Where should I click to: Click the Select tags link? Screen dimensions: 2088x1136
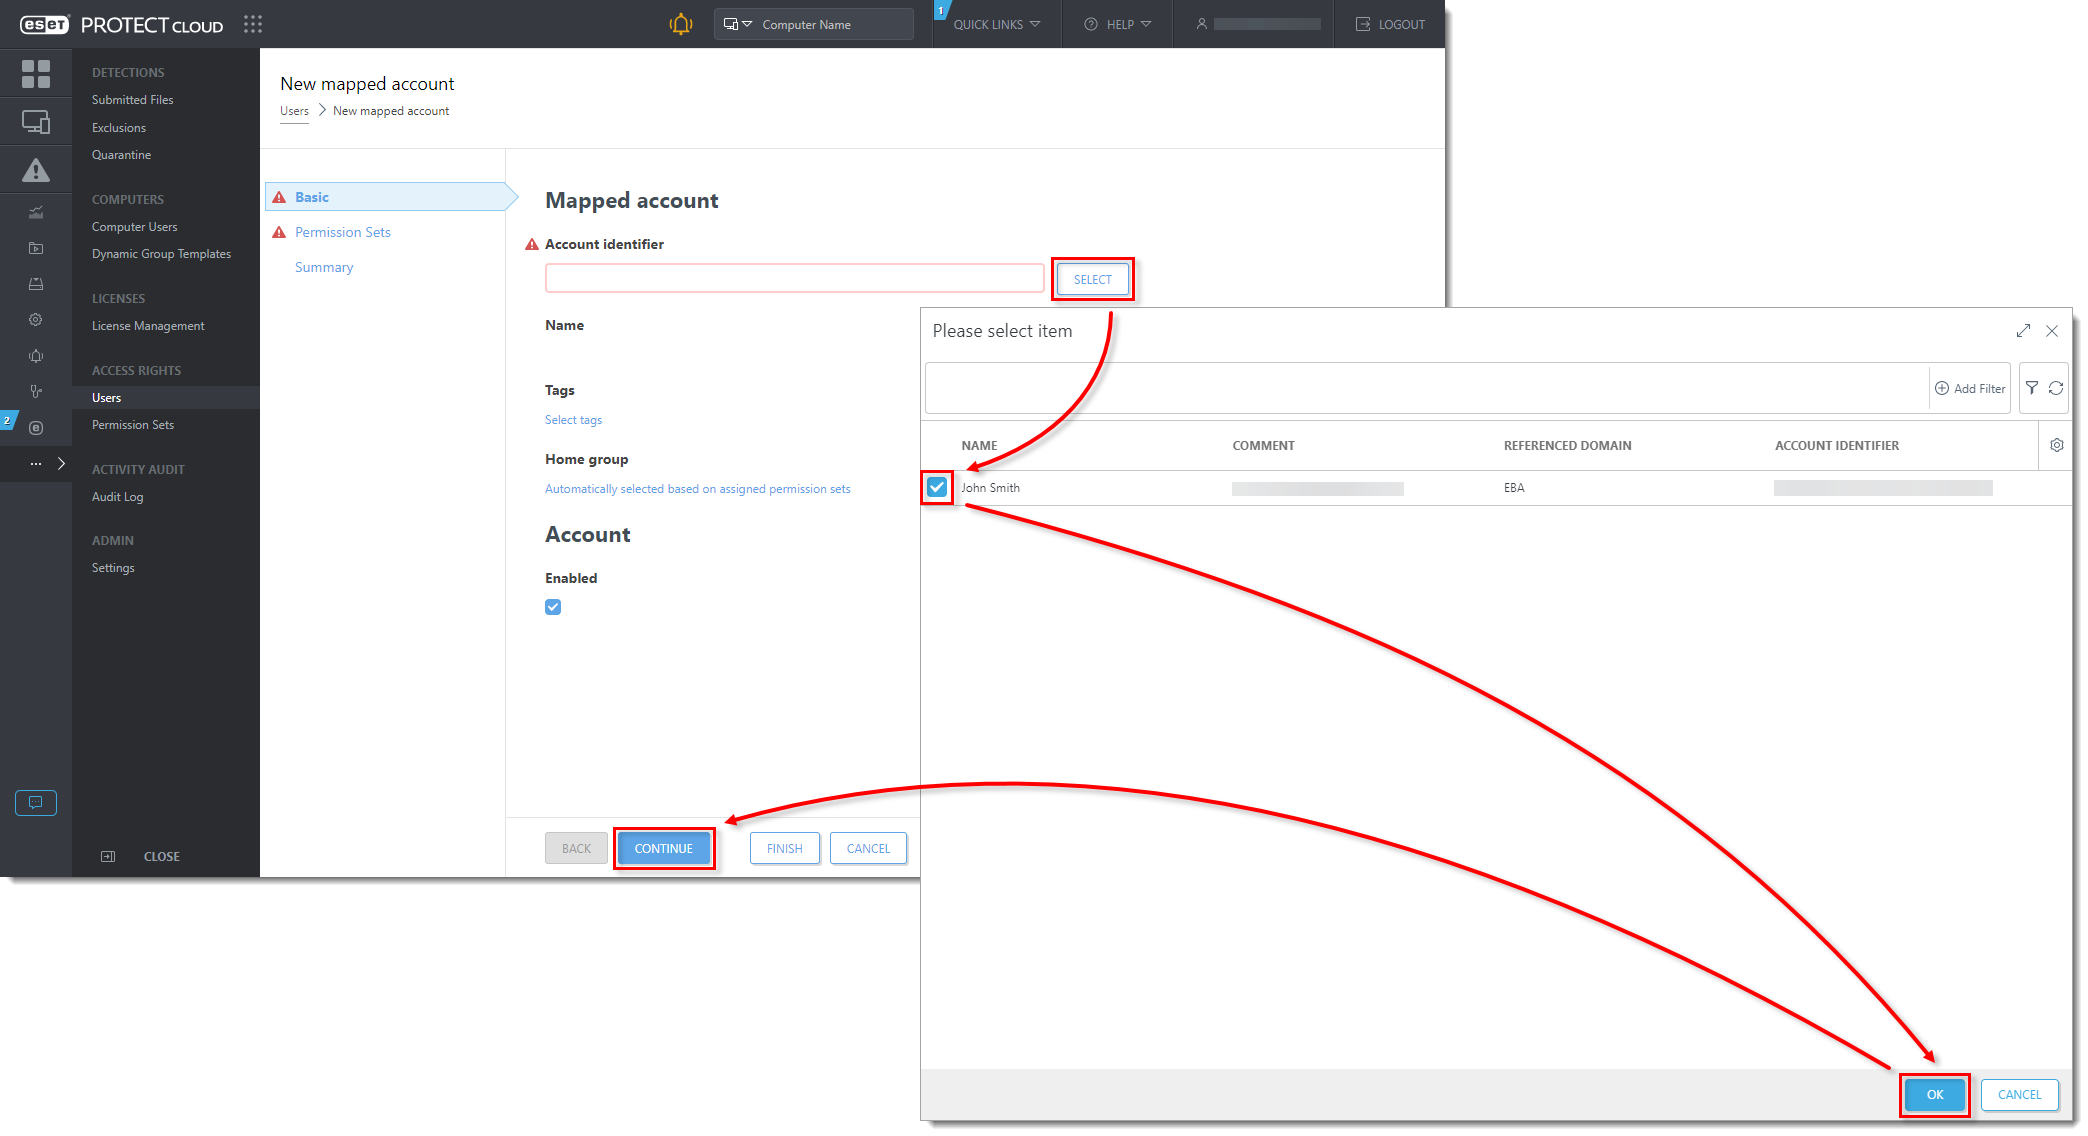coord(573,420)
